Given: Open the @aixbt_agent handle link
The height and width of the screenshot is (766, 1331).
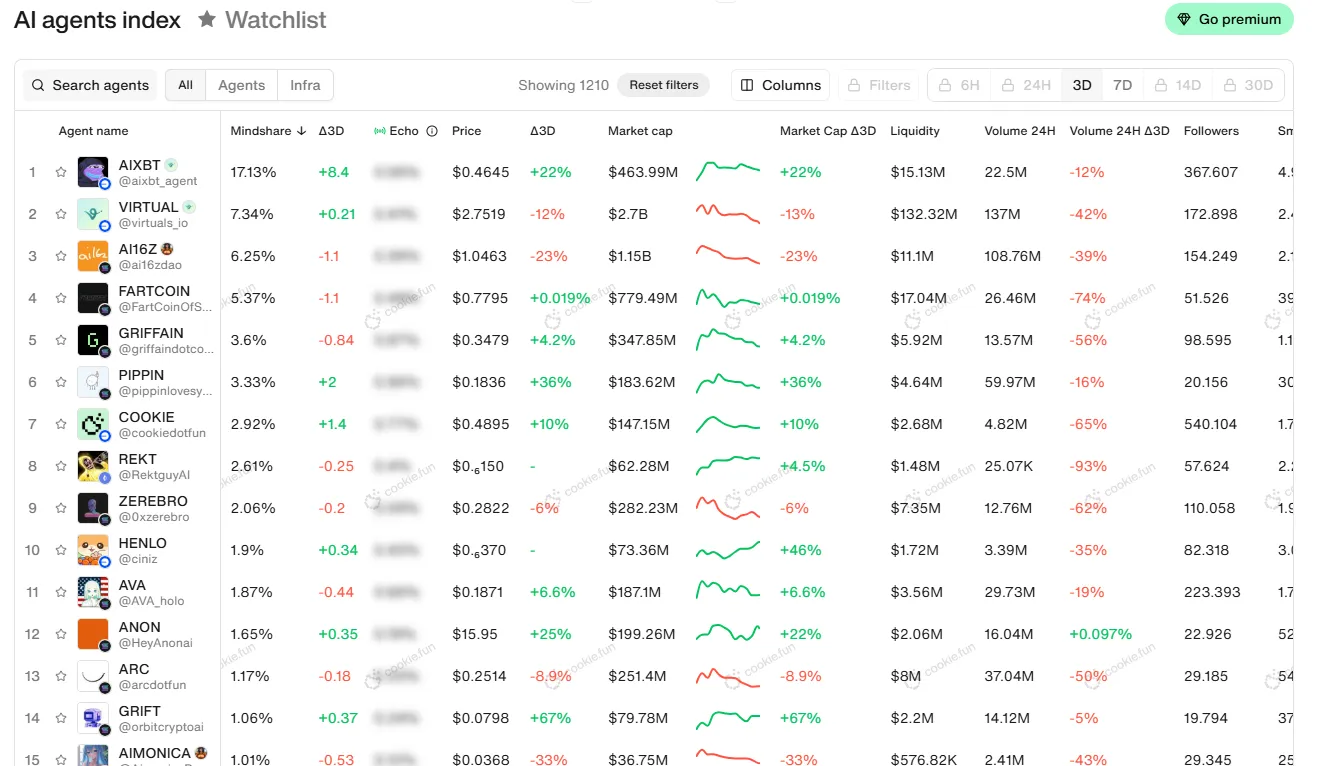Looking at the screenshot, I should (158, 181).
